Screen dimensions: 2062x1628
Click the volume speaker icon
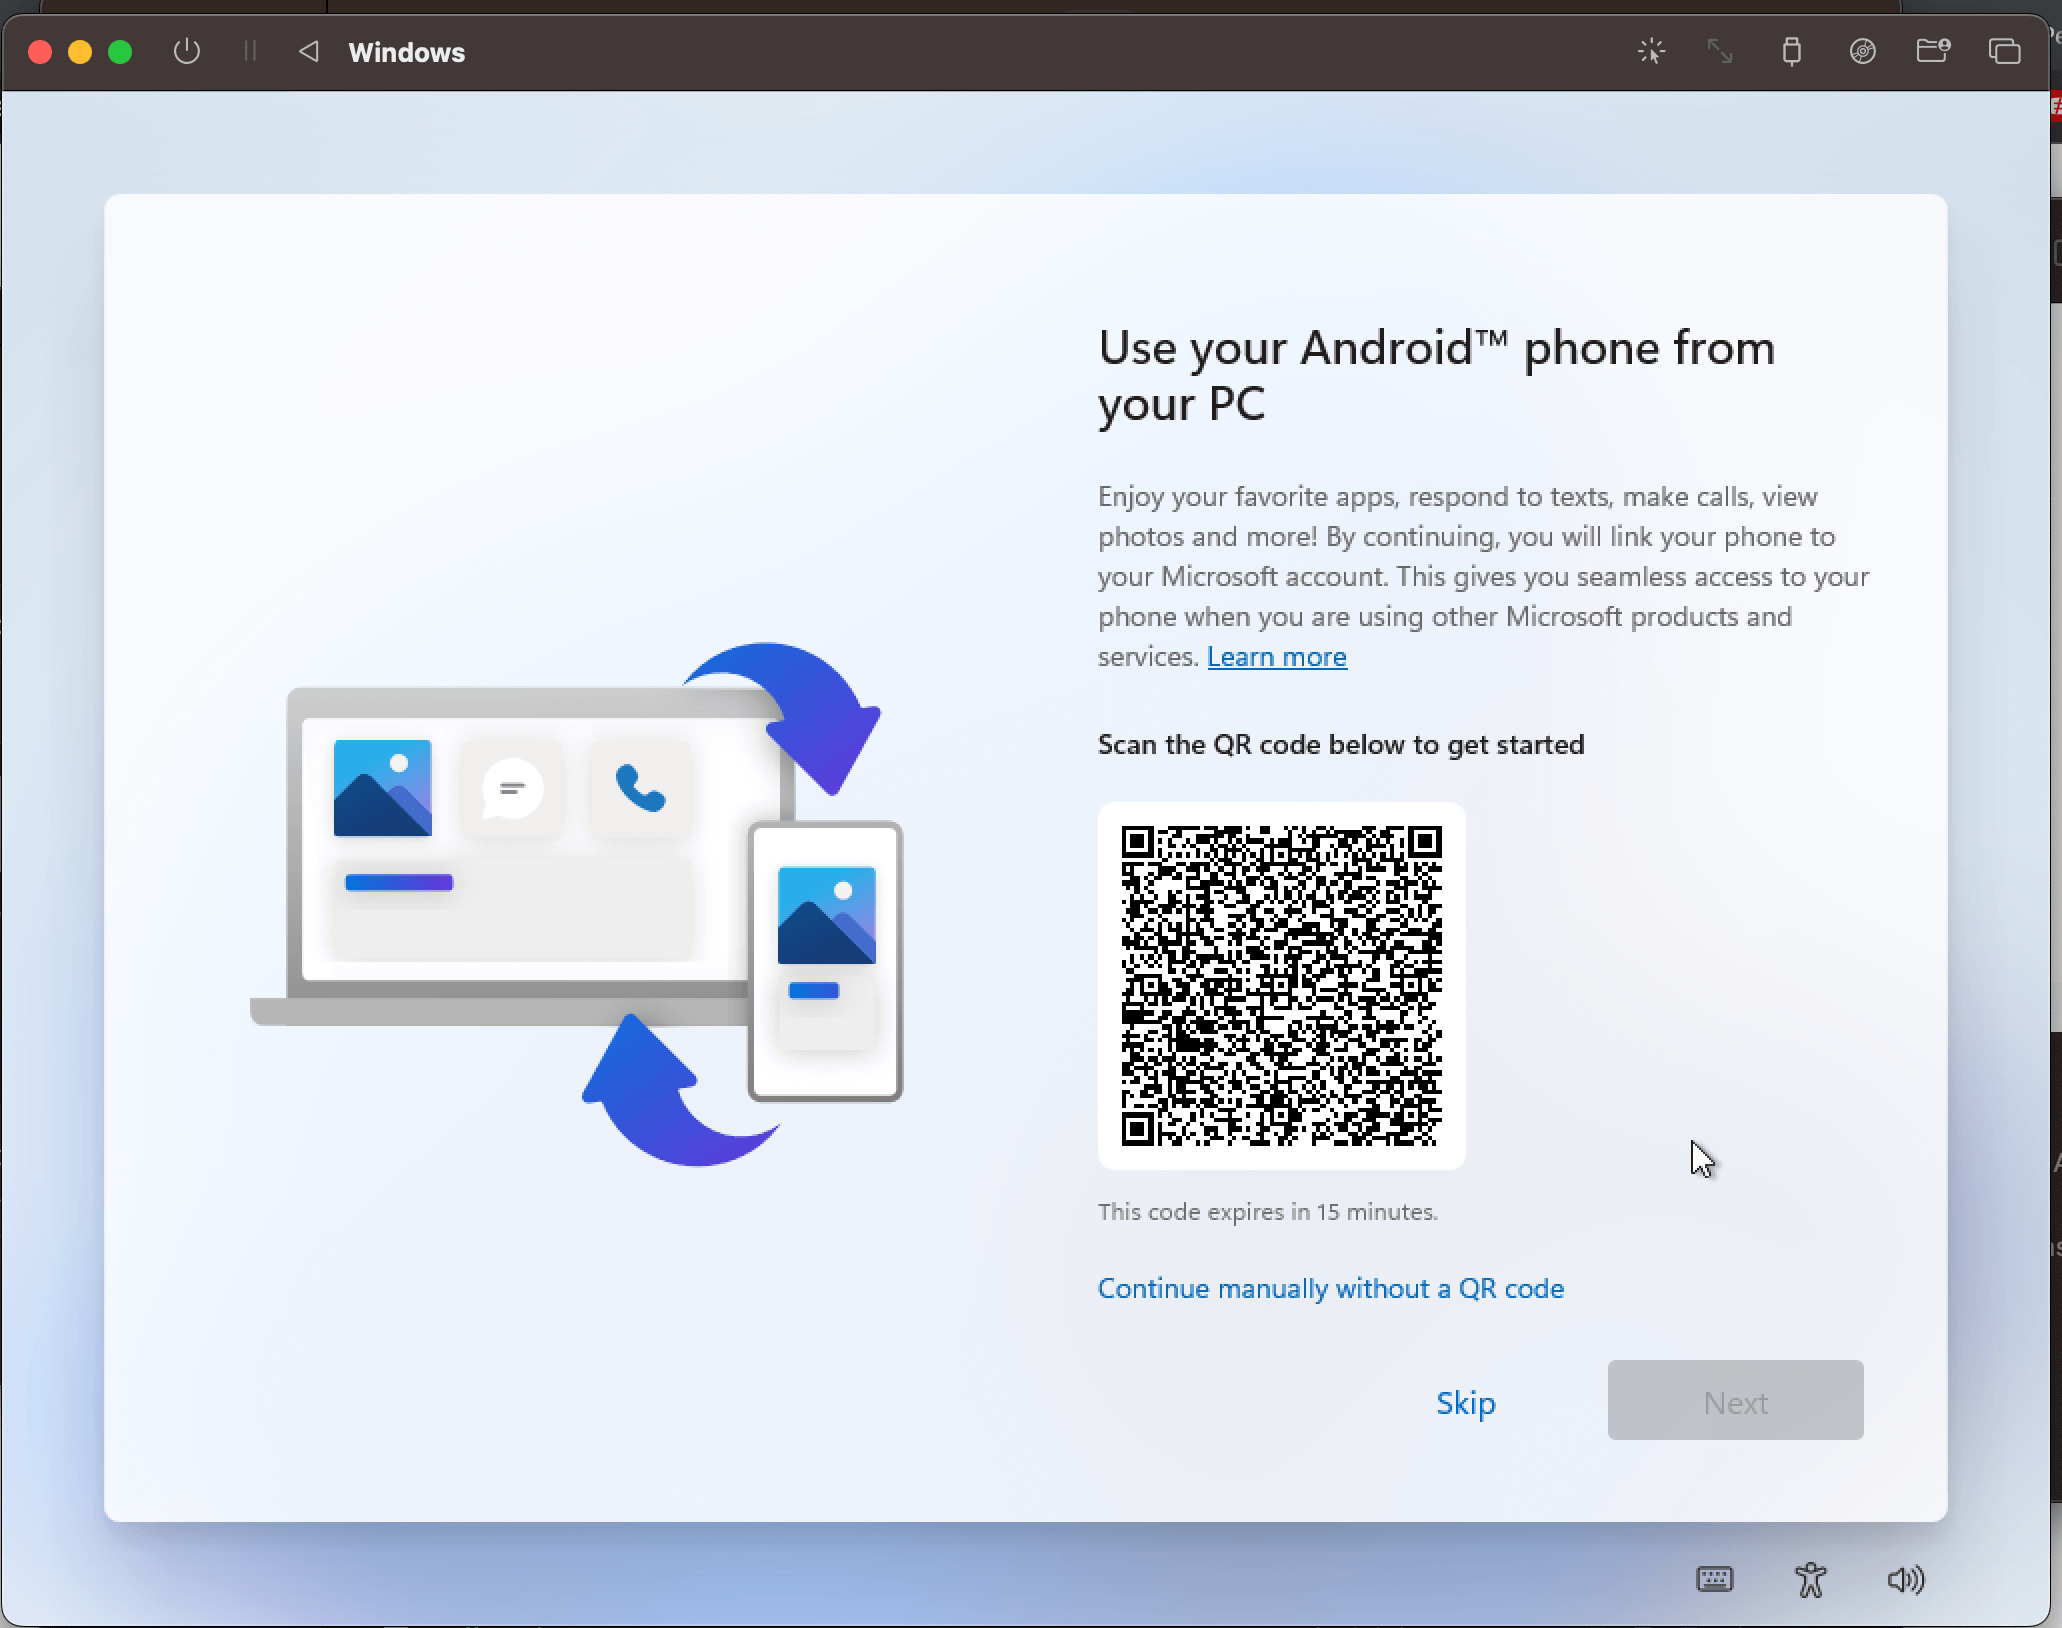[x=1905, y=1579]
